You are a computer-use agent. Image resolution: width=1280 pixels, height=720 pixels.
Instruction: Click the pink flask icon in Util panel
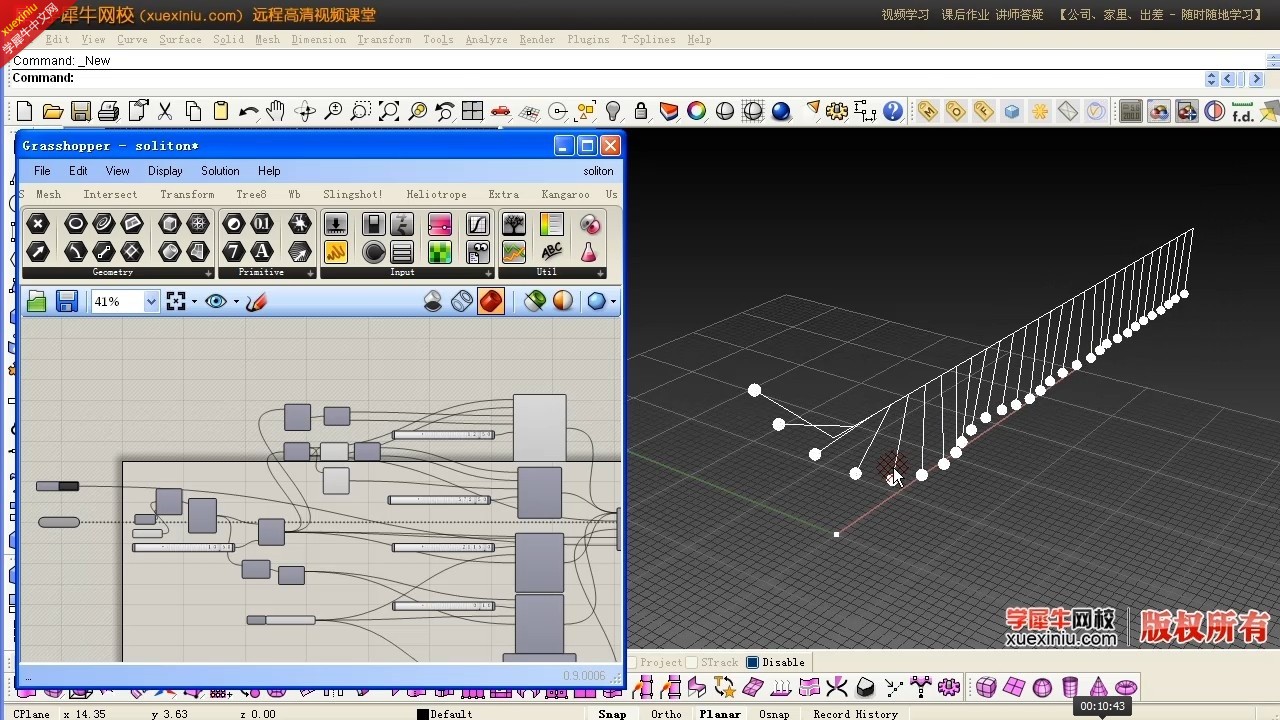(589, 252)
